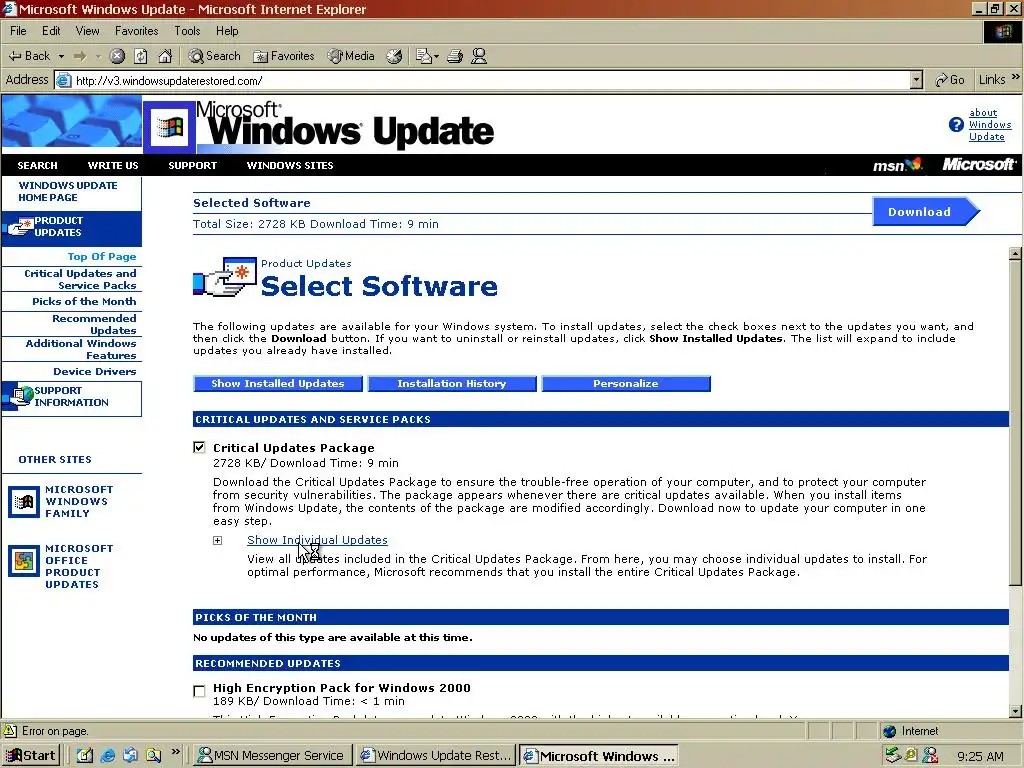
Task: Click the Refresh page icon
Action: click(140, 56)
